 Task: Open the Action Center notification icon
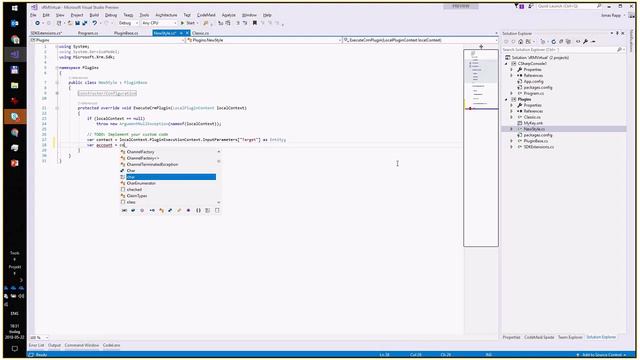(15, 349)
